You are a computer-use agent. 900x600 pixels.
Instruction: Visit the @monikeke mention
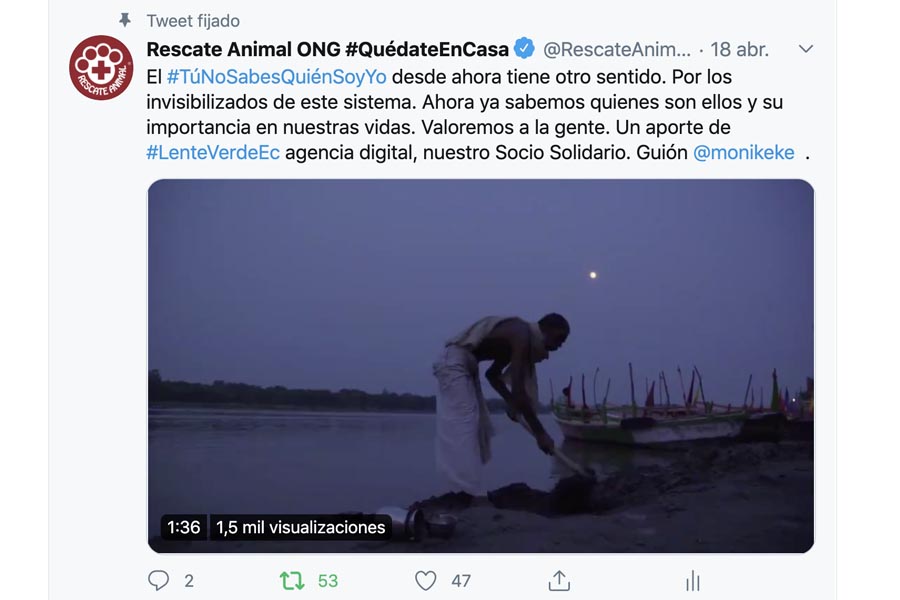[x=744, y=152]
